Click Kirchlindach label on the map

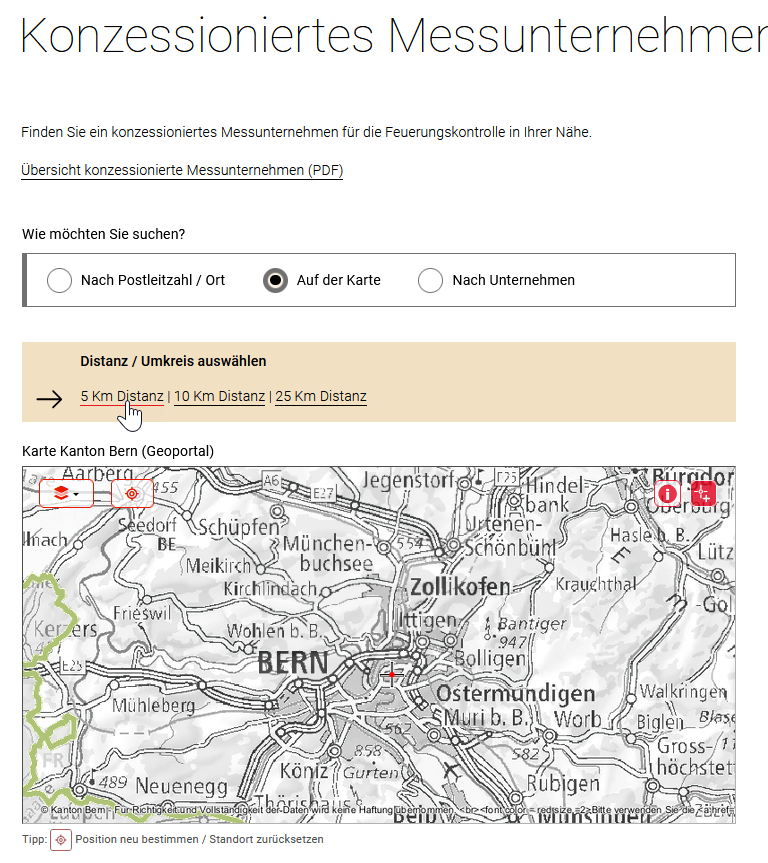pos(270,589)
